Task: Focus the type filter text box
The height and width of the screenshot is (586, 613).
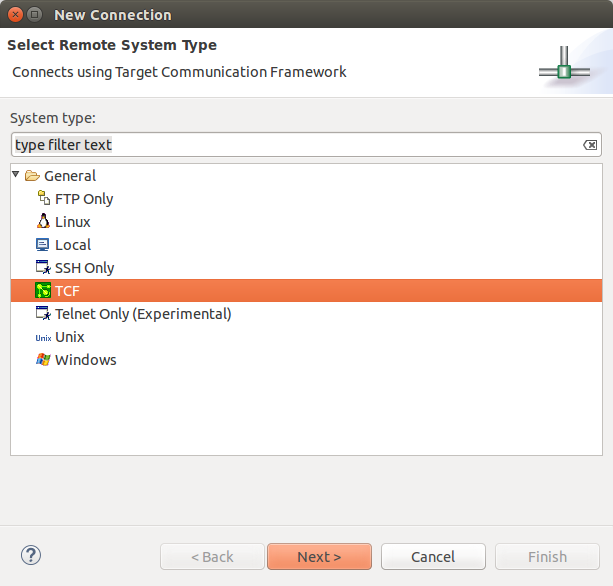Action: coord(290,145)
